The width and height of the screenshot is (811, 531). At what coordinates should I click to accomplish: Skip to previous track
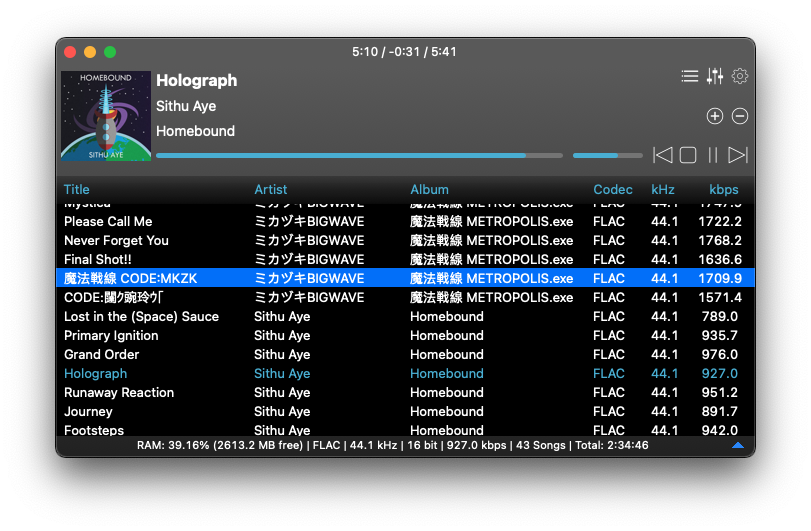[663, 155]
